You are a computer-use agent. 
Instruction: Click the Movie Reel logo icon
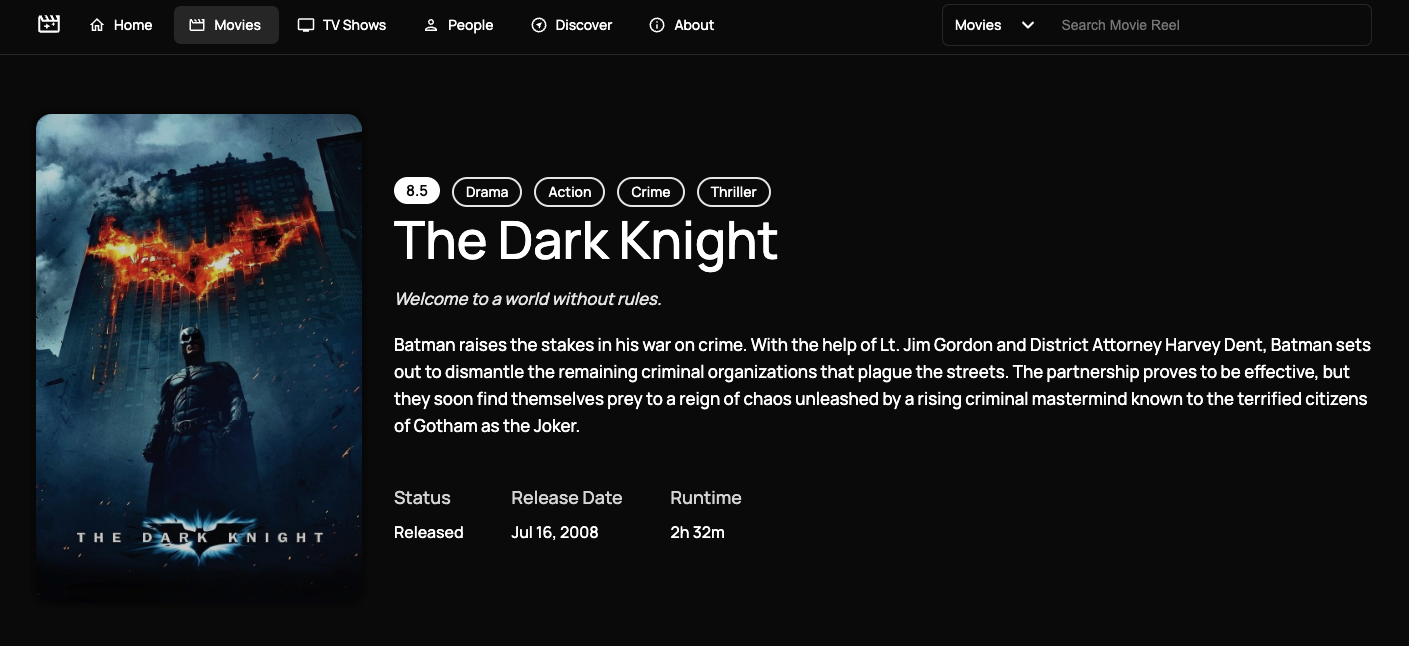(49, 23)
